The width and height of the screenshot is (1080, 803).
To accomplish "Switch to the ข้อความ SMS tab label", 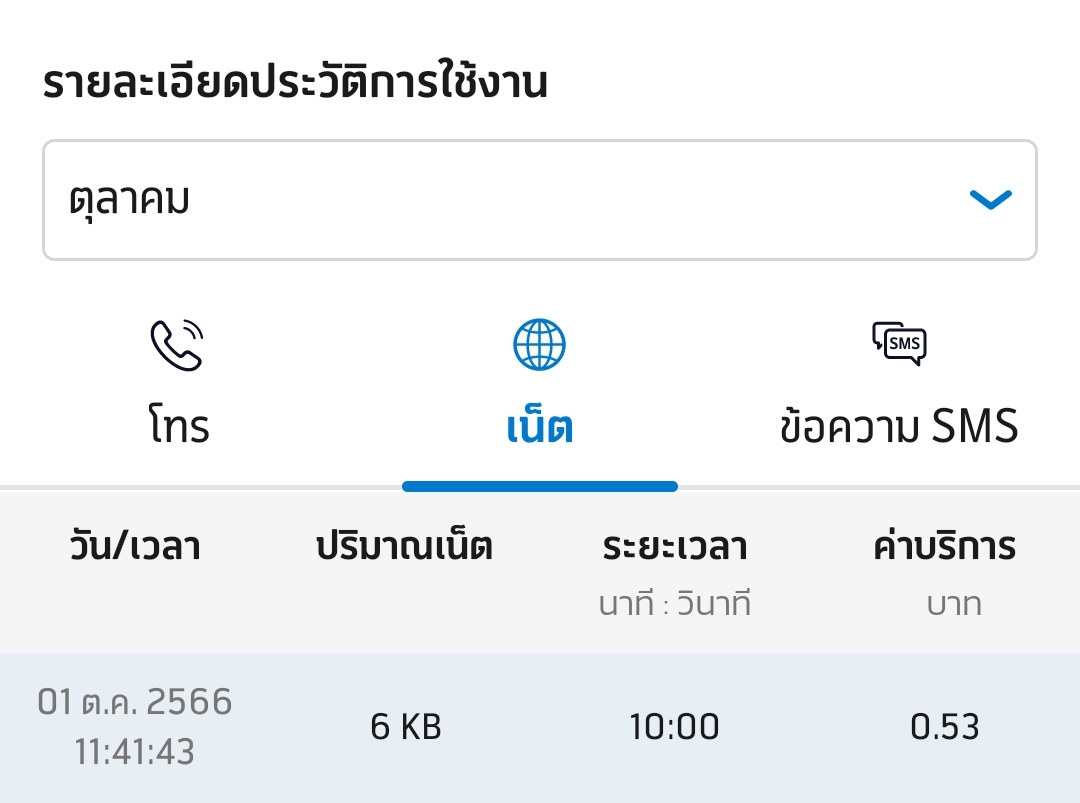I will [x=899, y=426].
